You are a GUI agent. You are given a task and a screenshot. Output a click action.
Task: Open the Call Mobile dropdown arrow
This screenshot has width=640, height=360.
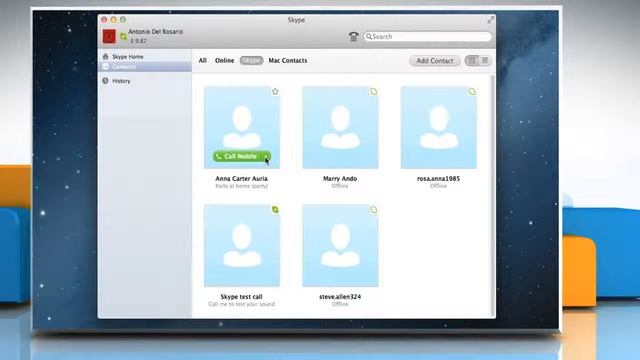[x=266, y=156]
